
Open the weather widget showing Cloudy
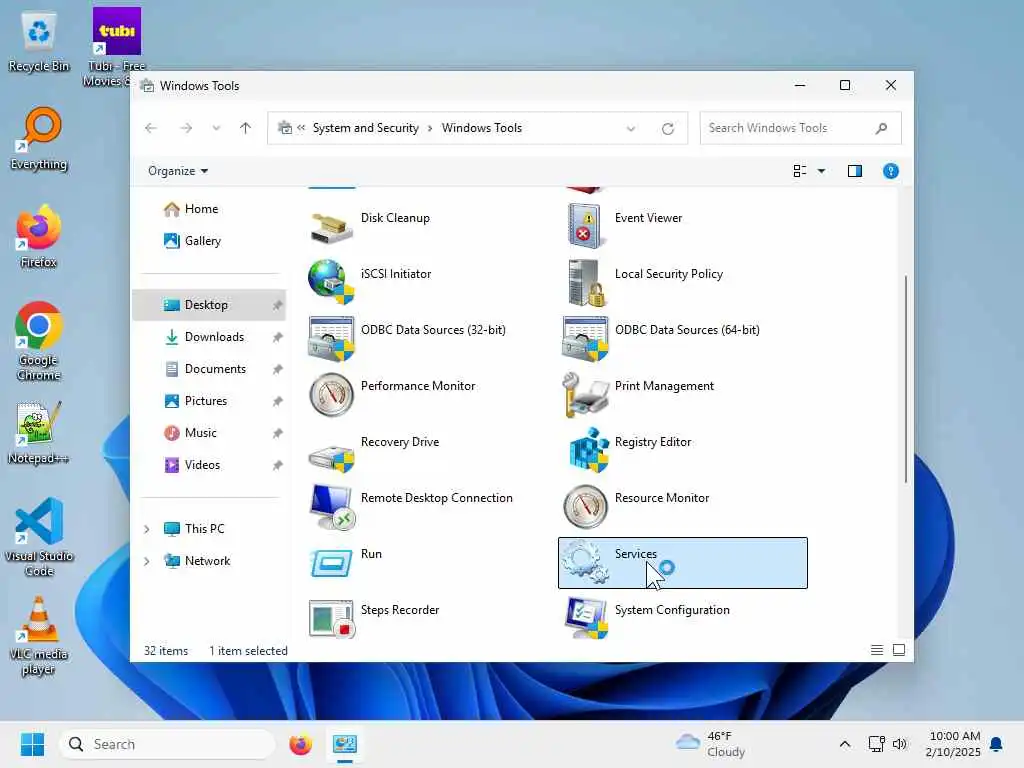(711, 744)
